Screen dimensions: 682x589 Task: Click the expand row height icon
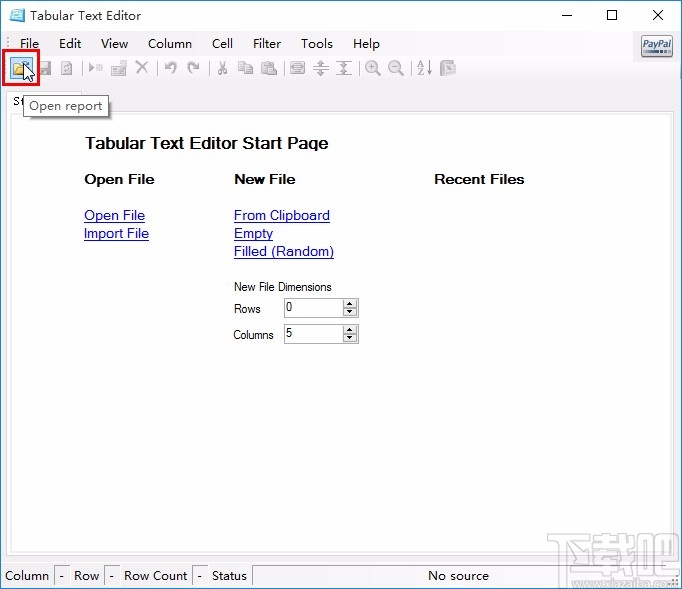pyautogui.click(x=321, y=68)
